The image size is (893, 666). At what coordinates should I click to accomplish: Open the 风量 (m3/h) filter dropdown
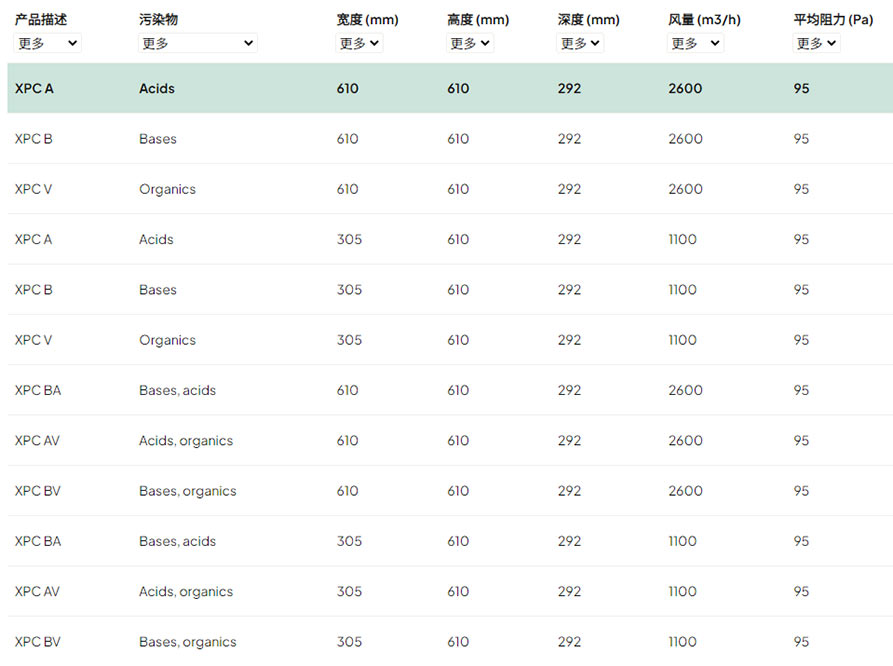(x=695, y=43)
